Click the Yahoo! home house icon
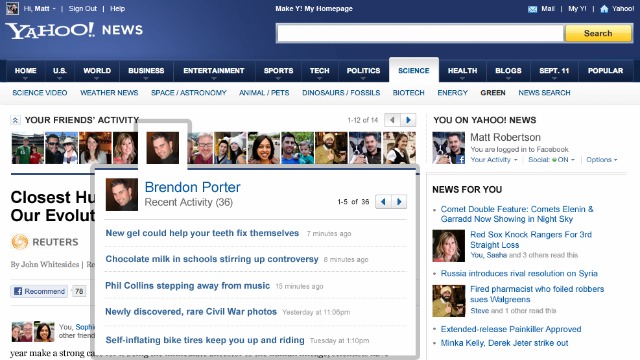The image size is (640, 360). 604,9
